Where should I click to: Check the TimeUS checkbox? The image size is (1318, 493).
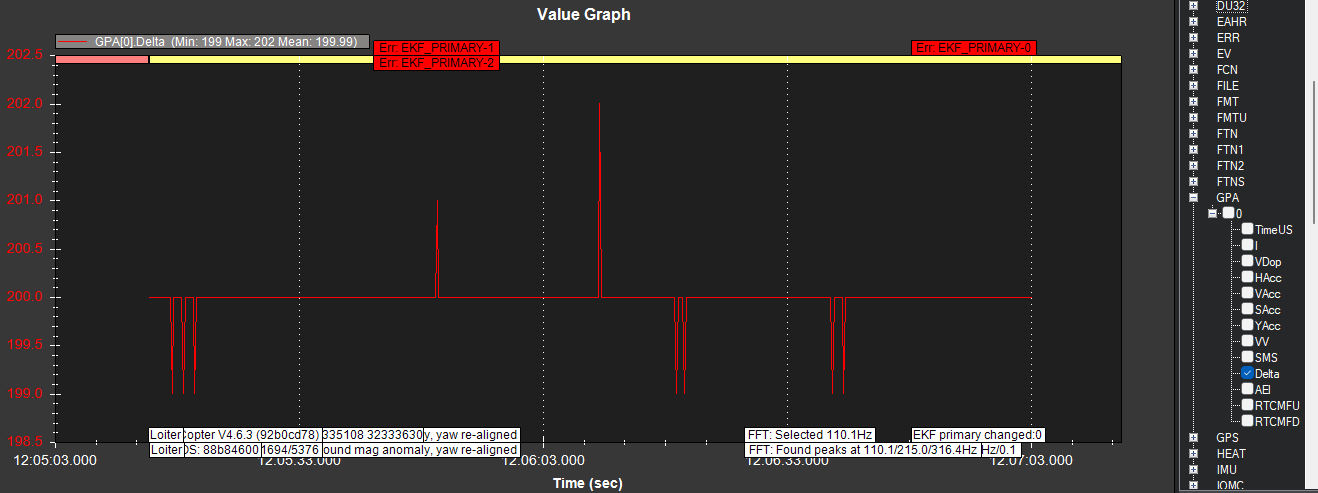(x=1247, y=229)
